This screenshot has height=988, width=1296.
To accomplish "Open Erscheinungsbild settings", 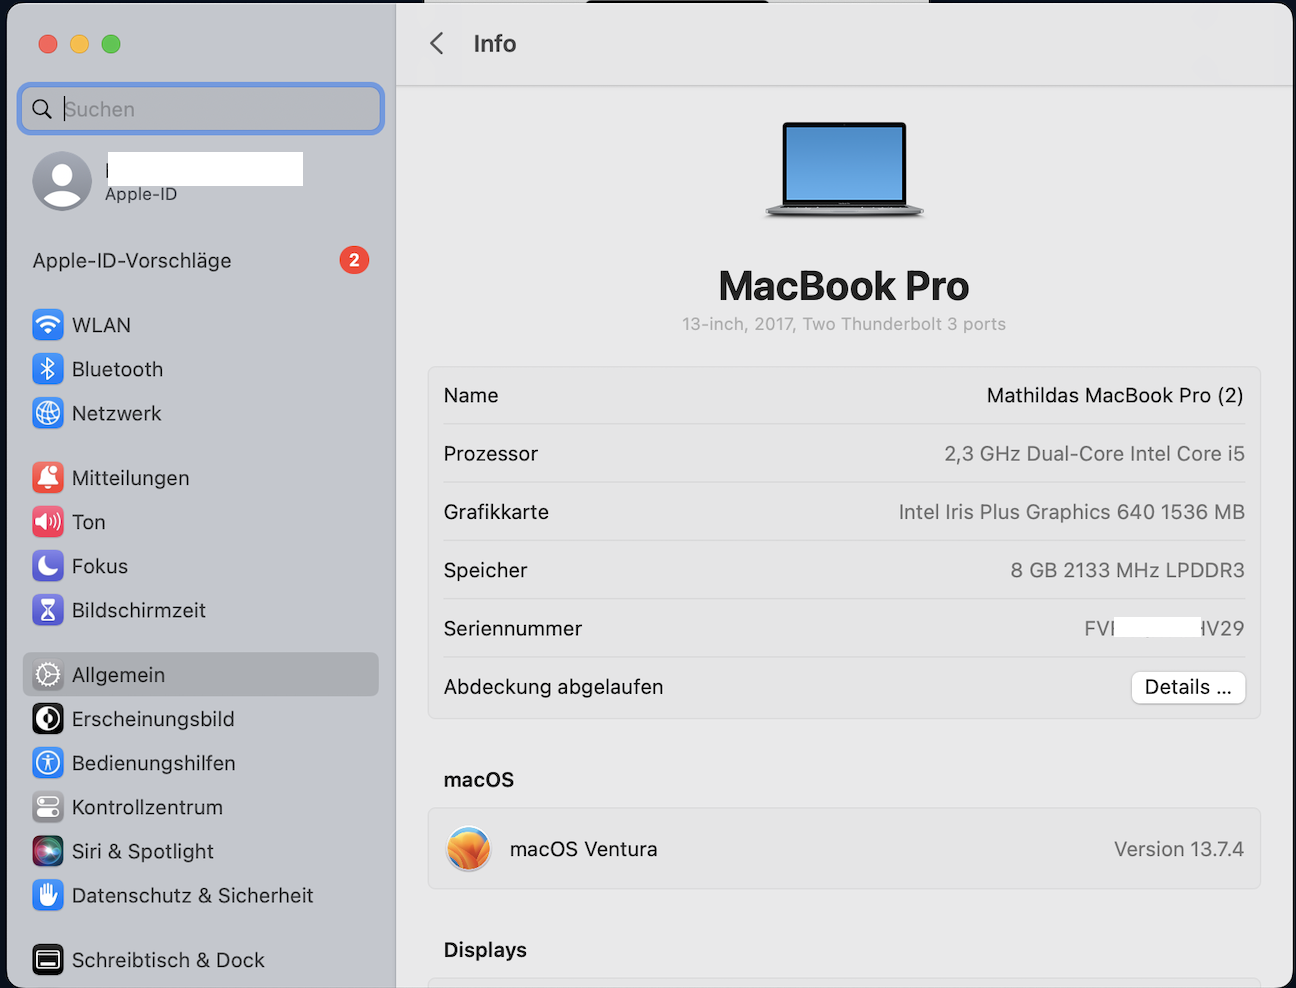I will (x=201, y=719).
